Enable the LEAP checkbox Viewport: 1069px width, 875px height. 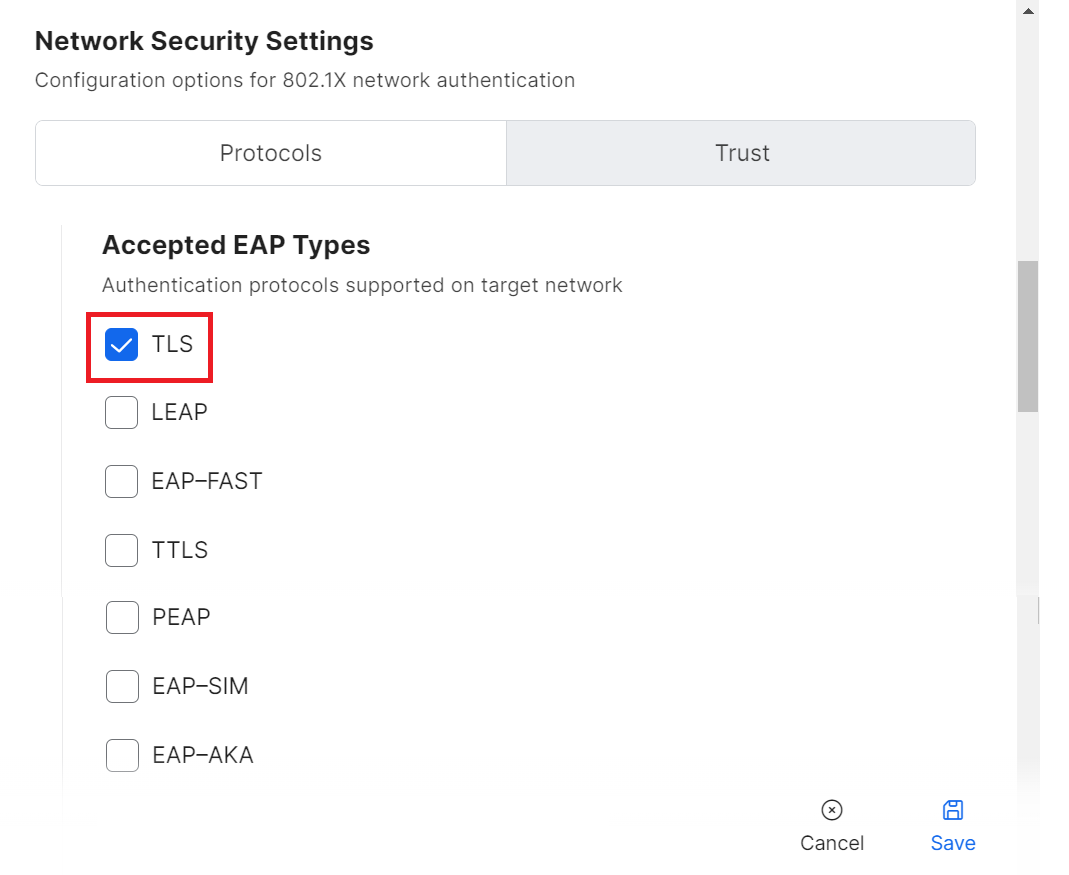(122, 412)
